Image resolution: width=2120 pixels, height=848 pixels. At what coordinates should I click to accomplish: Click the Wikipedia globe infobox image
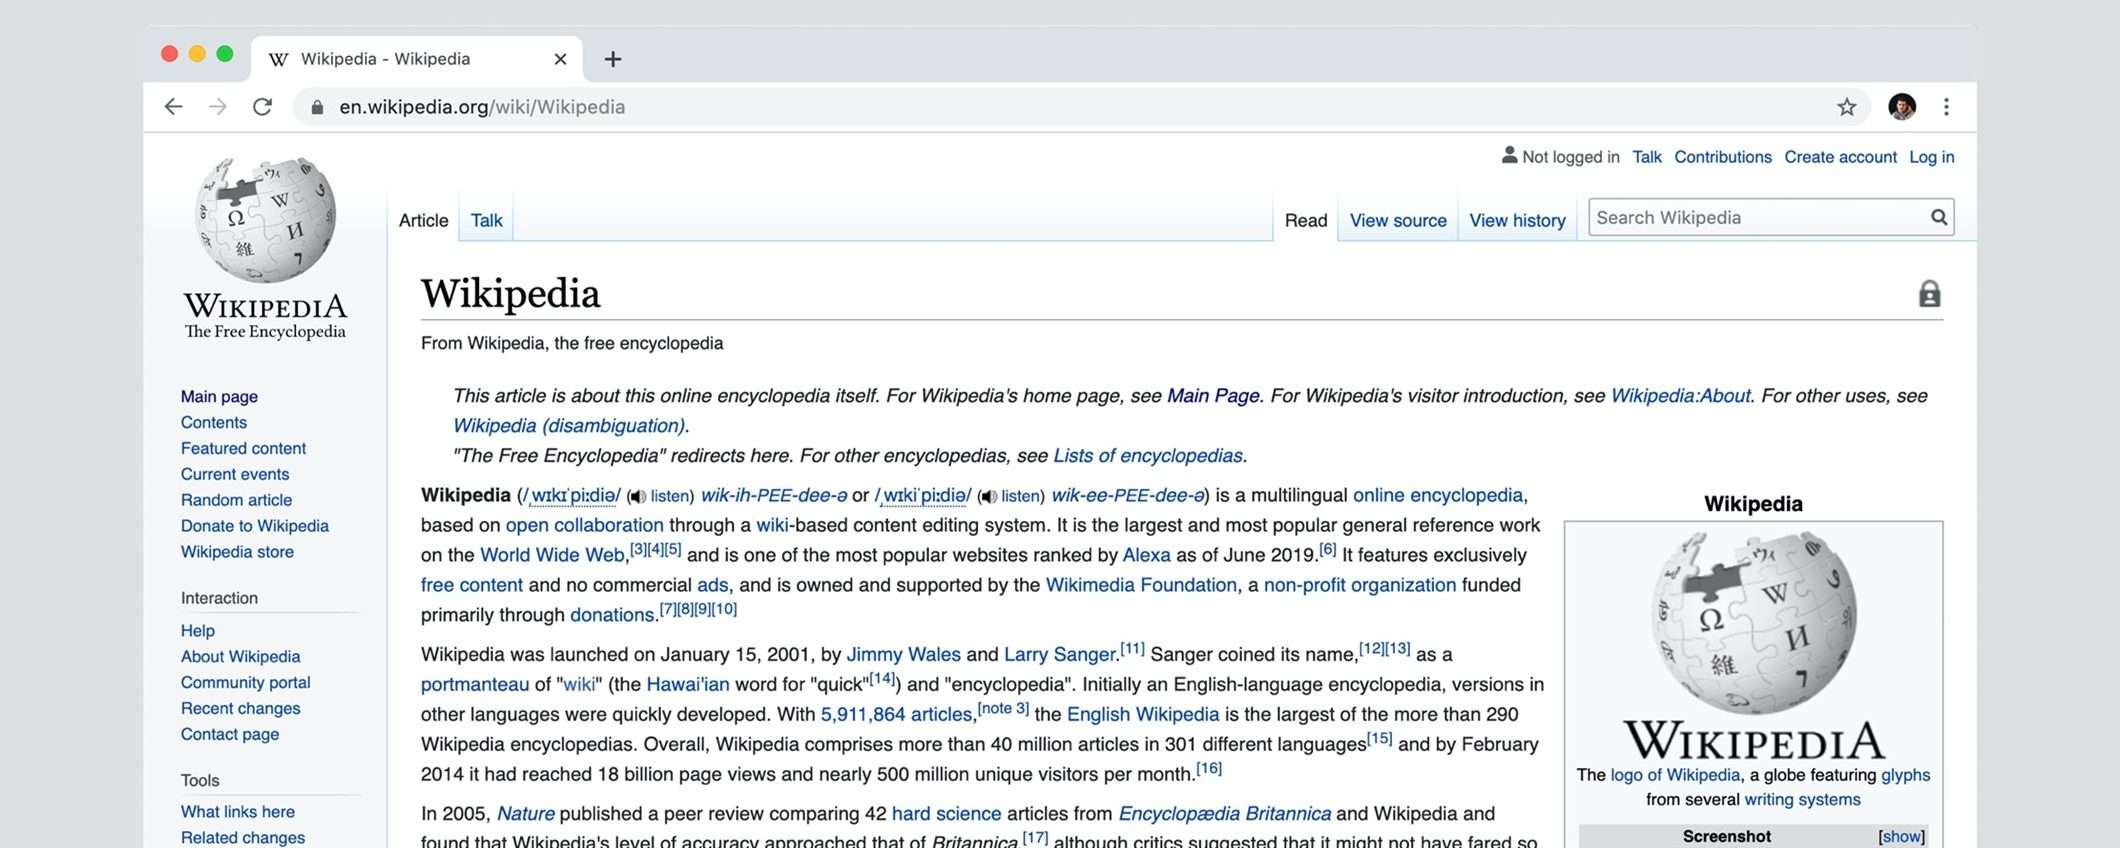pyautogui.click(x=1753, y=623)
